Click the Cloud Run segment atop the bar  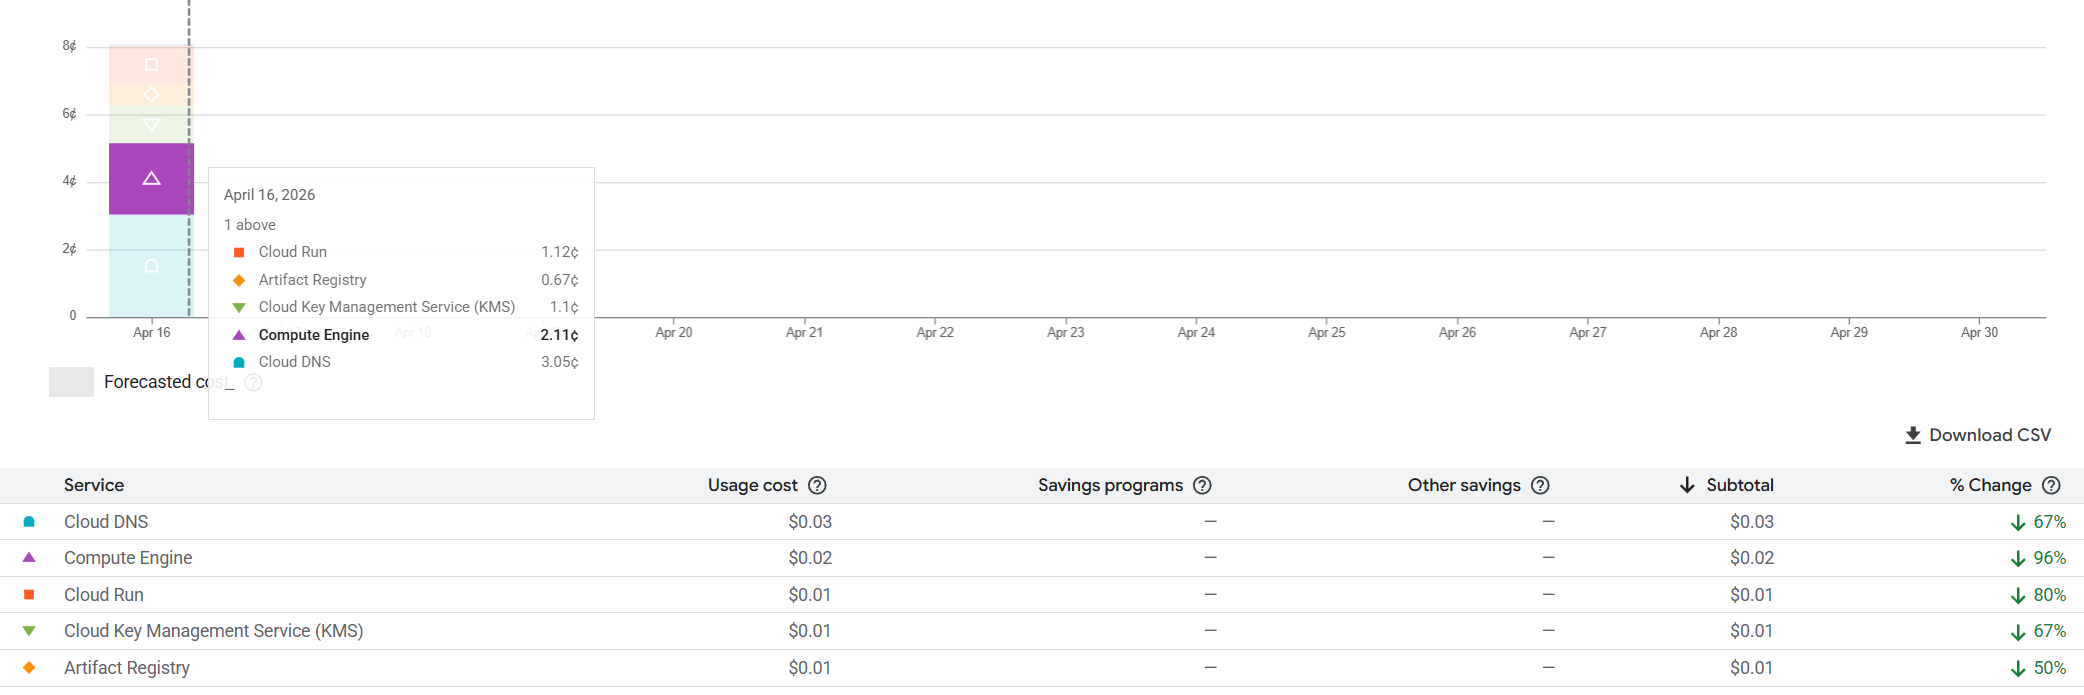150,64
